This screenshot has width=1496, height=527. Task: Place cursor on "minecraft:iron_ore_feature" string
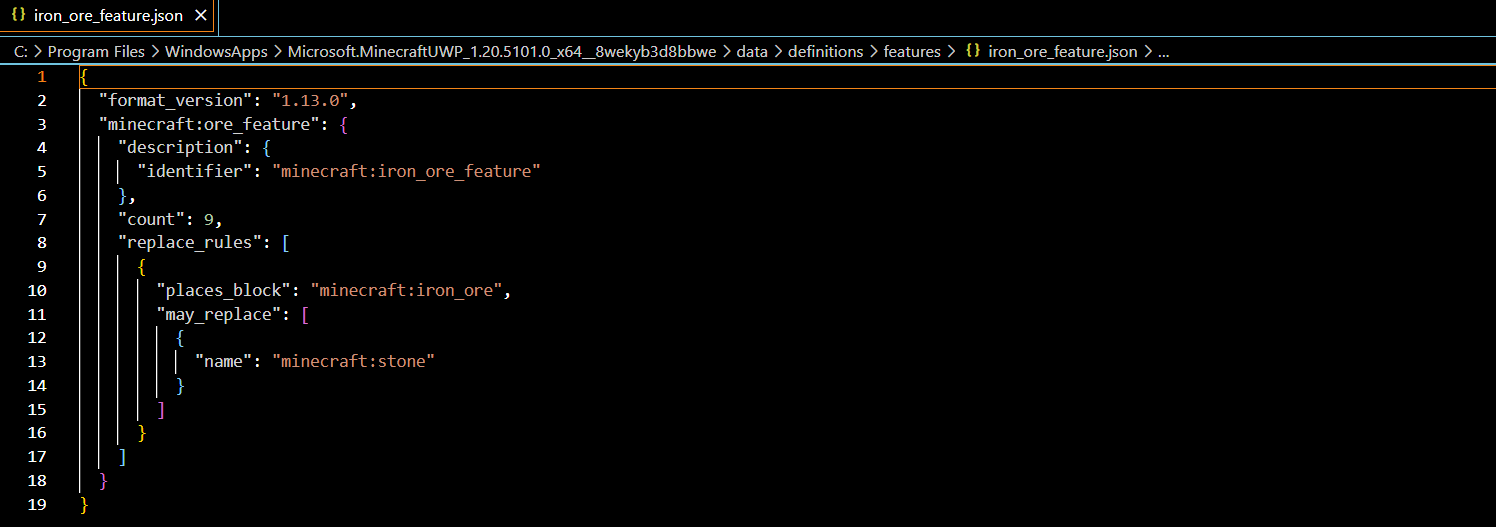(x=406, y=172)
